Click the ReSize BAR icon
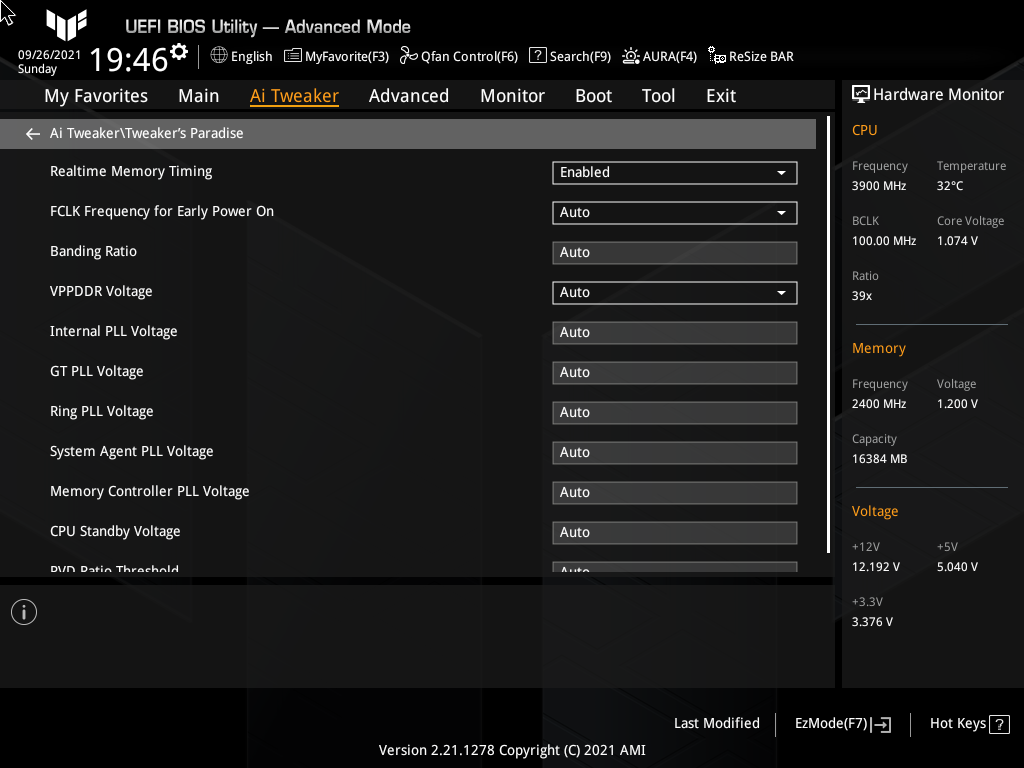This screenshot has height=768, width=1024. click(x=716, y=56)
